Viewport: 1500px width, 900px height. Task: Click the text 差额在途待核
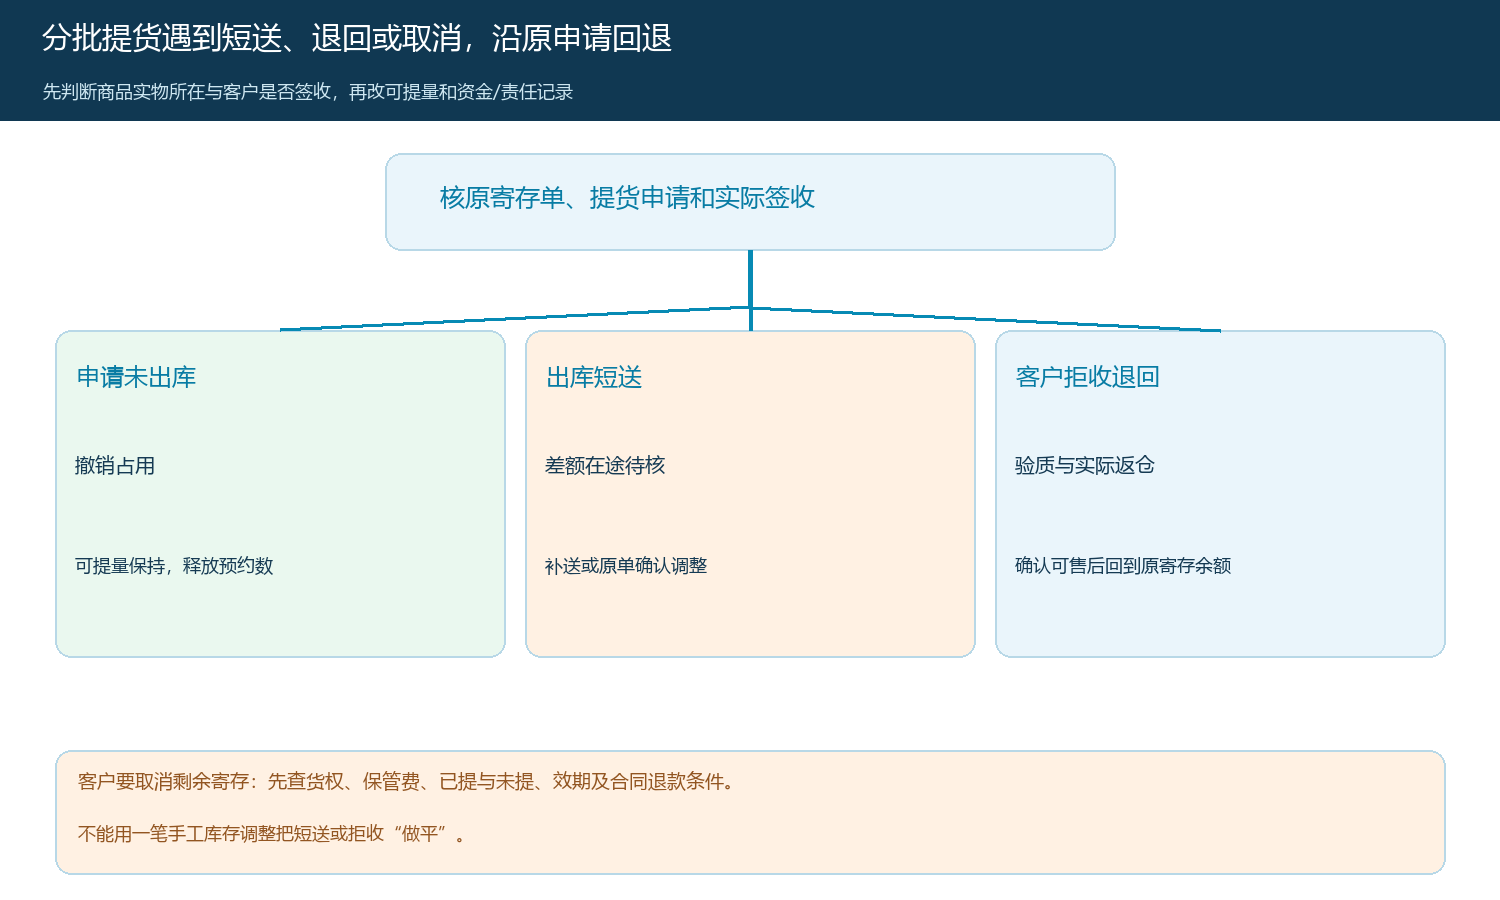coord(605,465)
